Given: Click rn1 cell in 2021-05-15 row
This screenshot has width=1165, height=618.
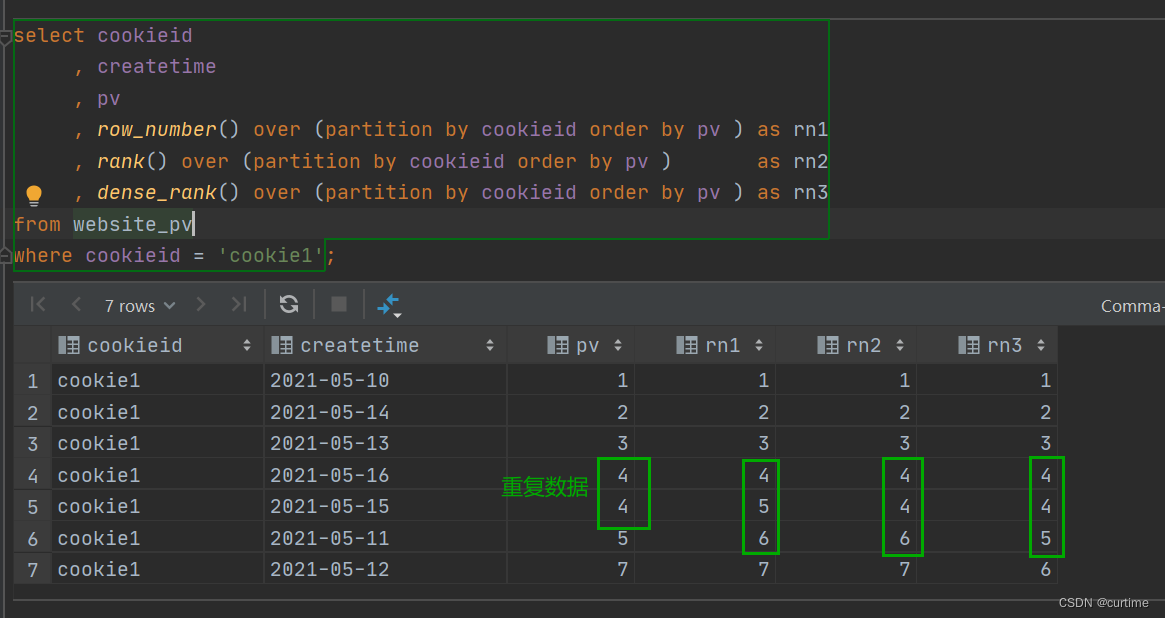Looking at the screenshot, I should click(x=705, y=507).
